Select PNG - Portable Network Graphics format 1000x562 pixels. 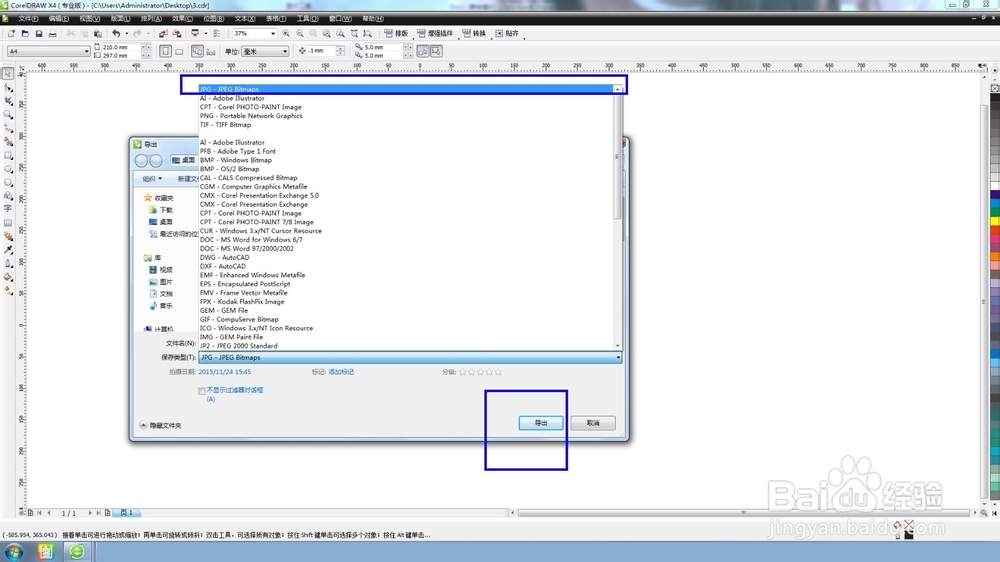tap(251, 116)
